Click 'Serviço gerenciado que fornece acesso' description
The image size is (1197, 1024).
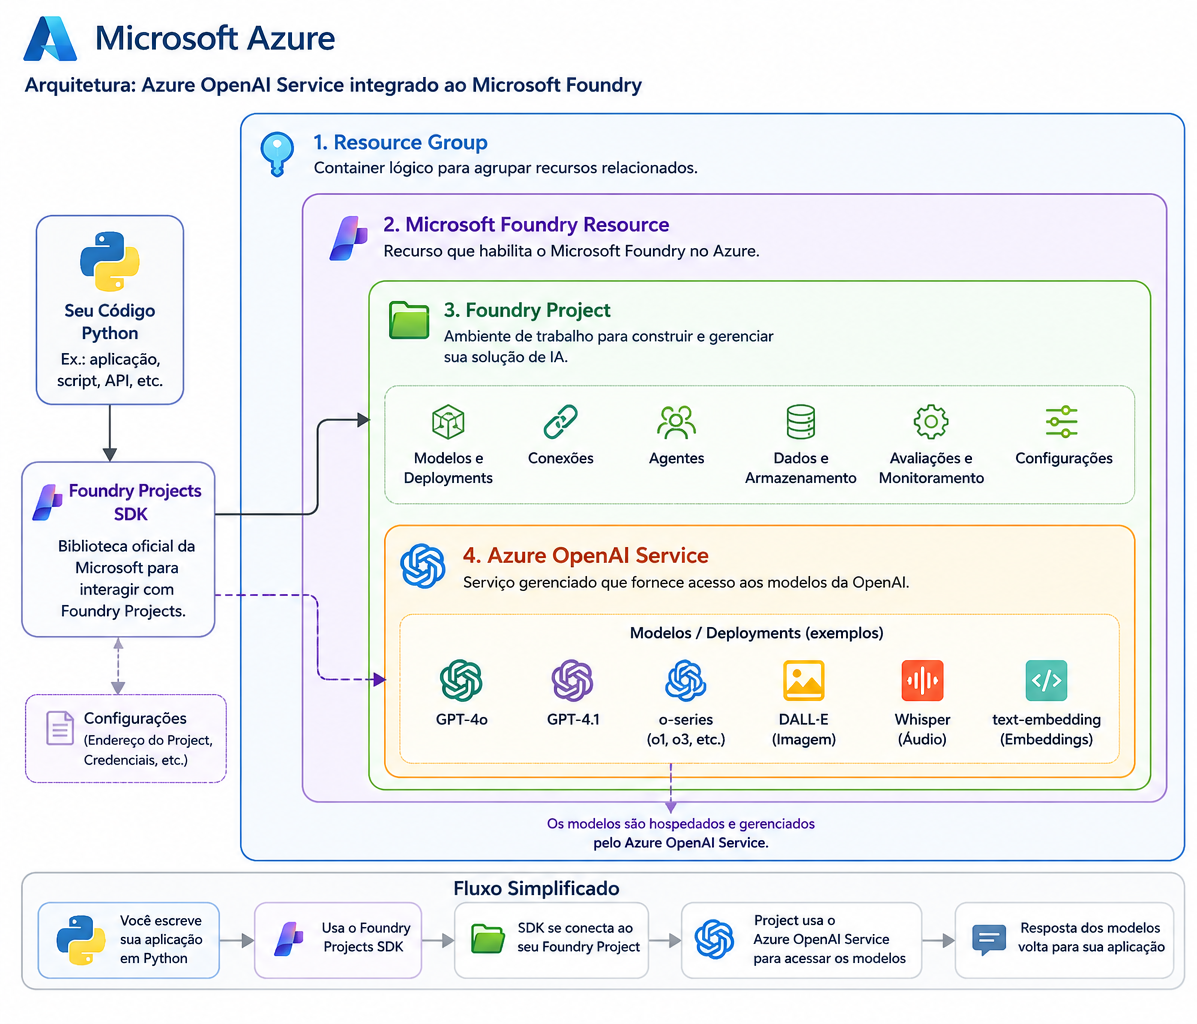pos(686,583)
